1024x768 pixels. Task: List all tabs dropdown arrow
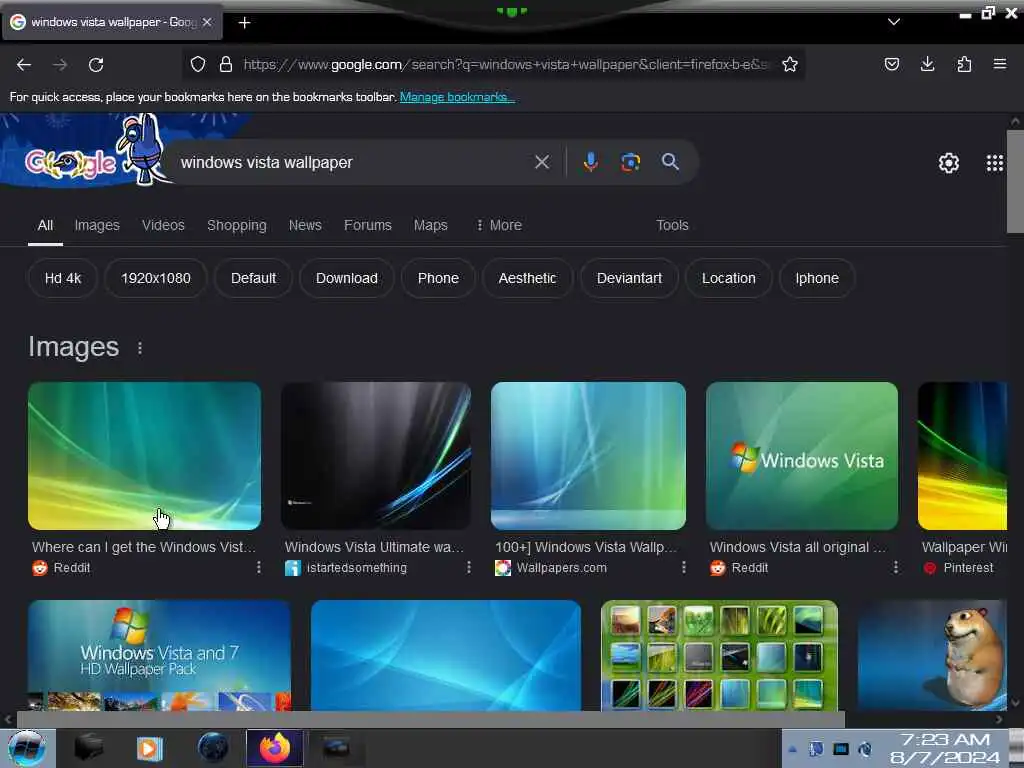[894, 22]
